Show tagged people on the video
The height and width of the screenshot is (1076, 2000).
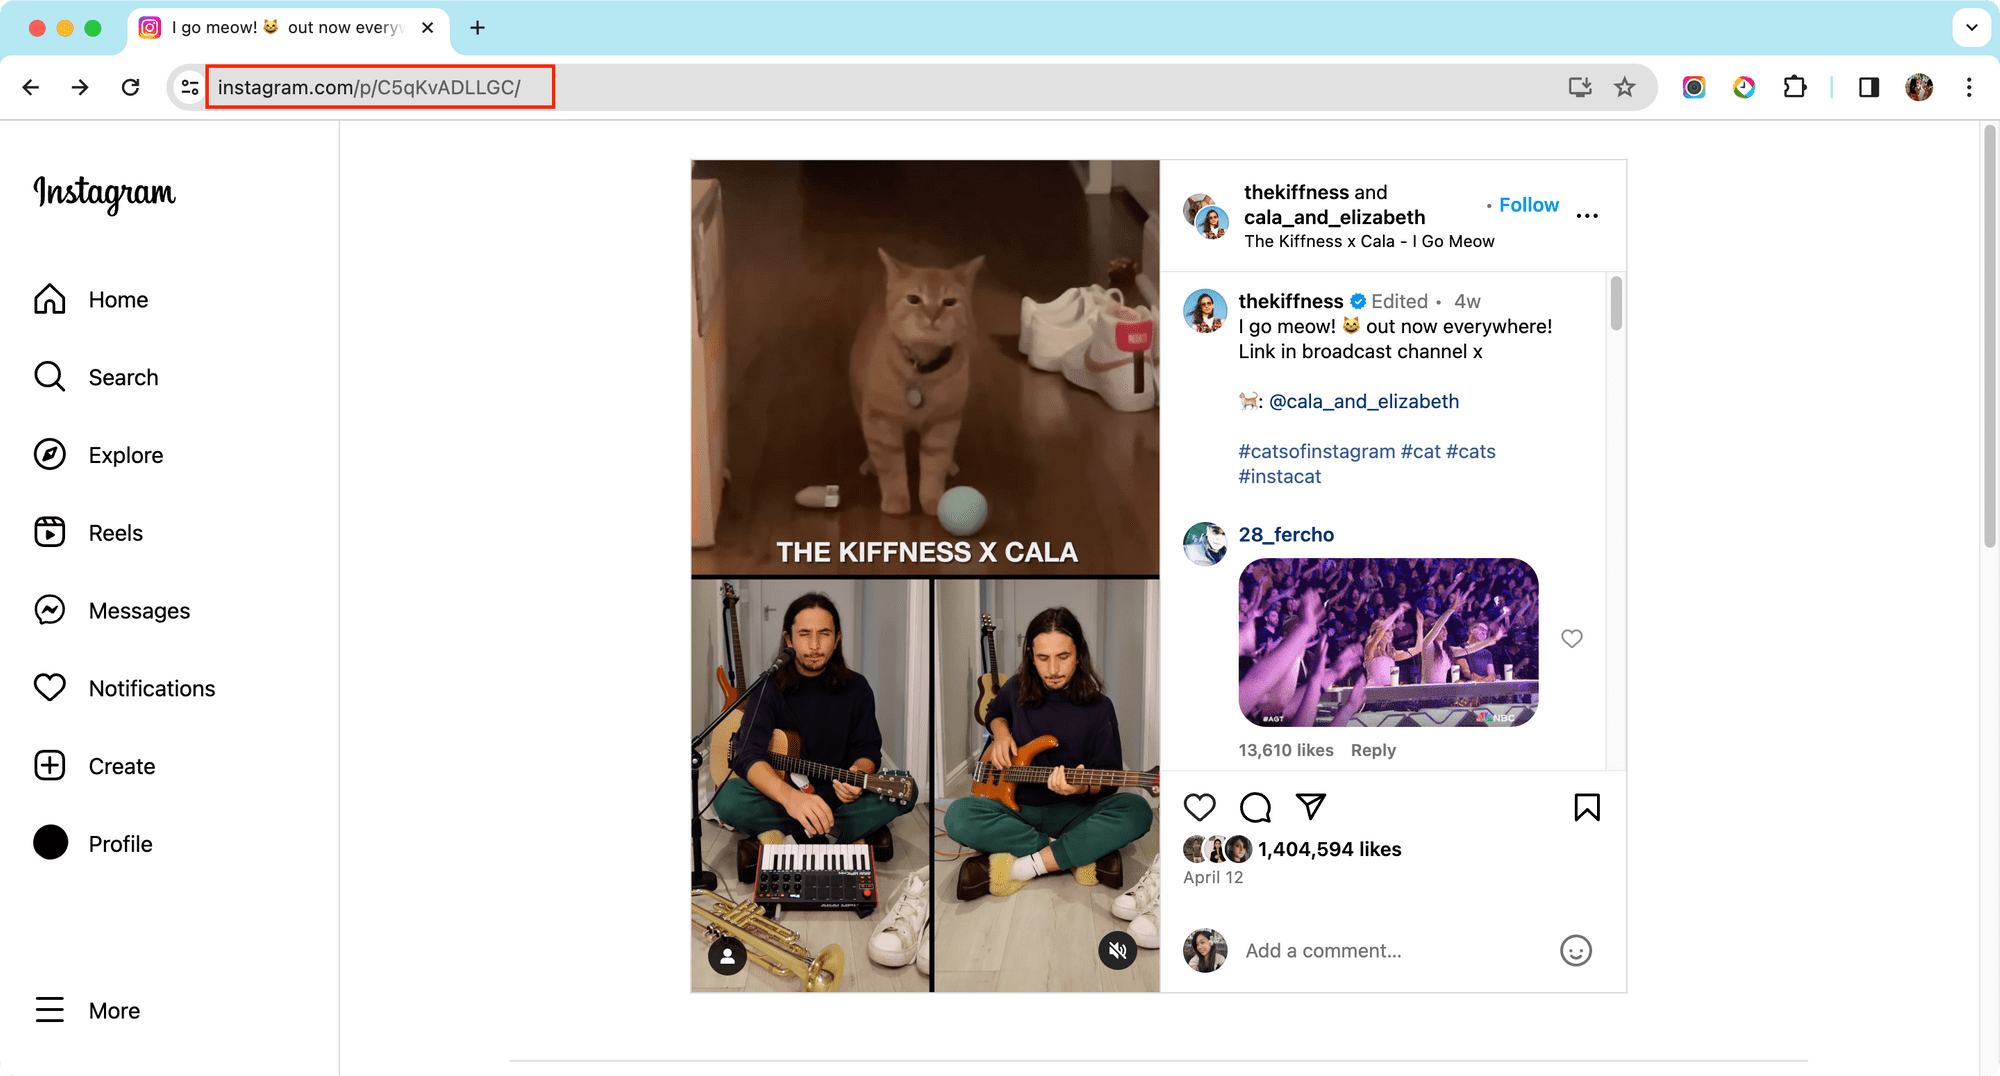[x=728, y=957]
